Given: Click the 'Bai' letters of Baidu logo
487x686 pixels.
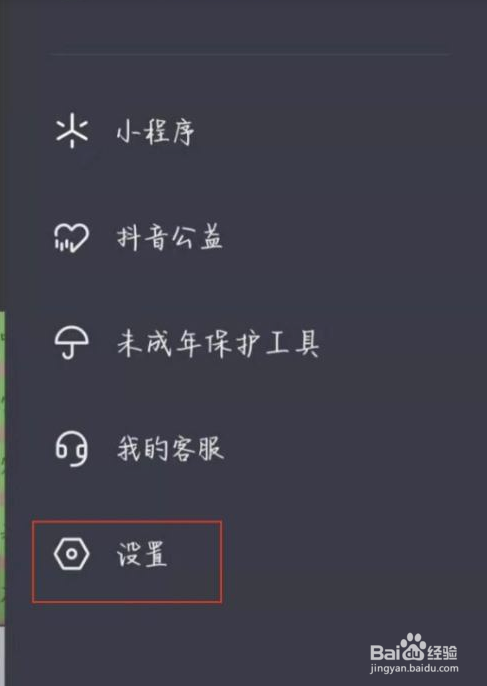Looking at the screenshot, I should 385,652.
